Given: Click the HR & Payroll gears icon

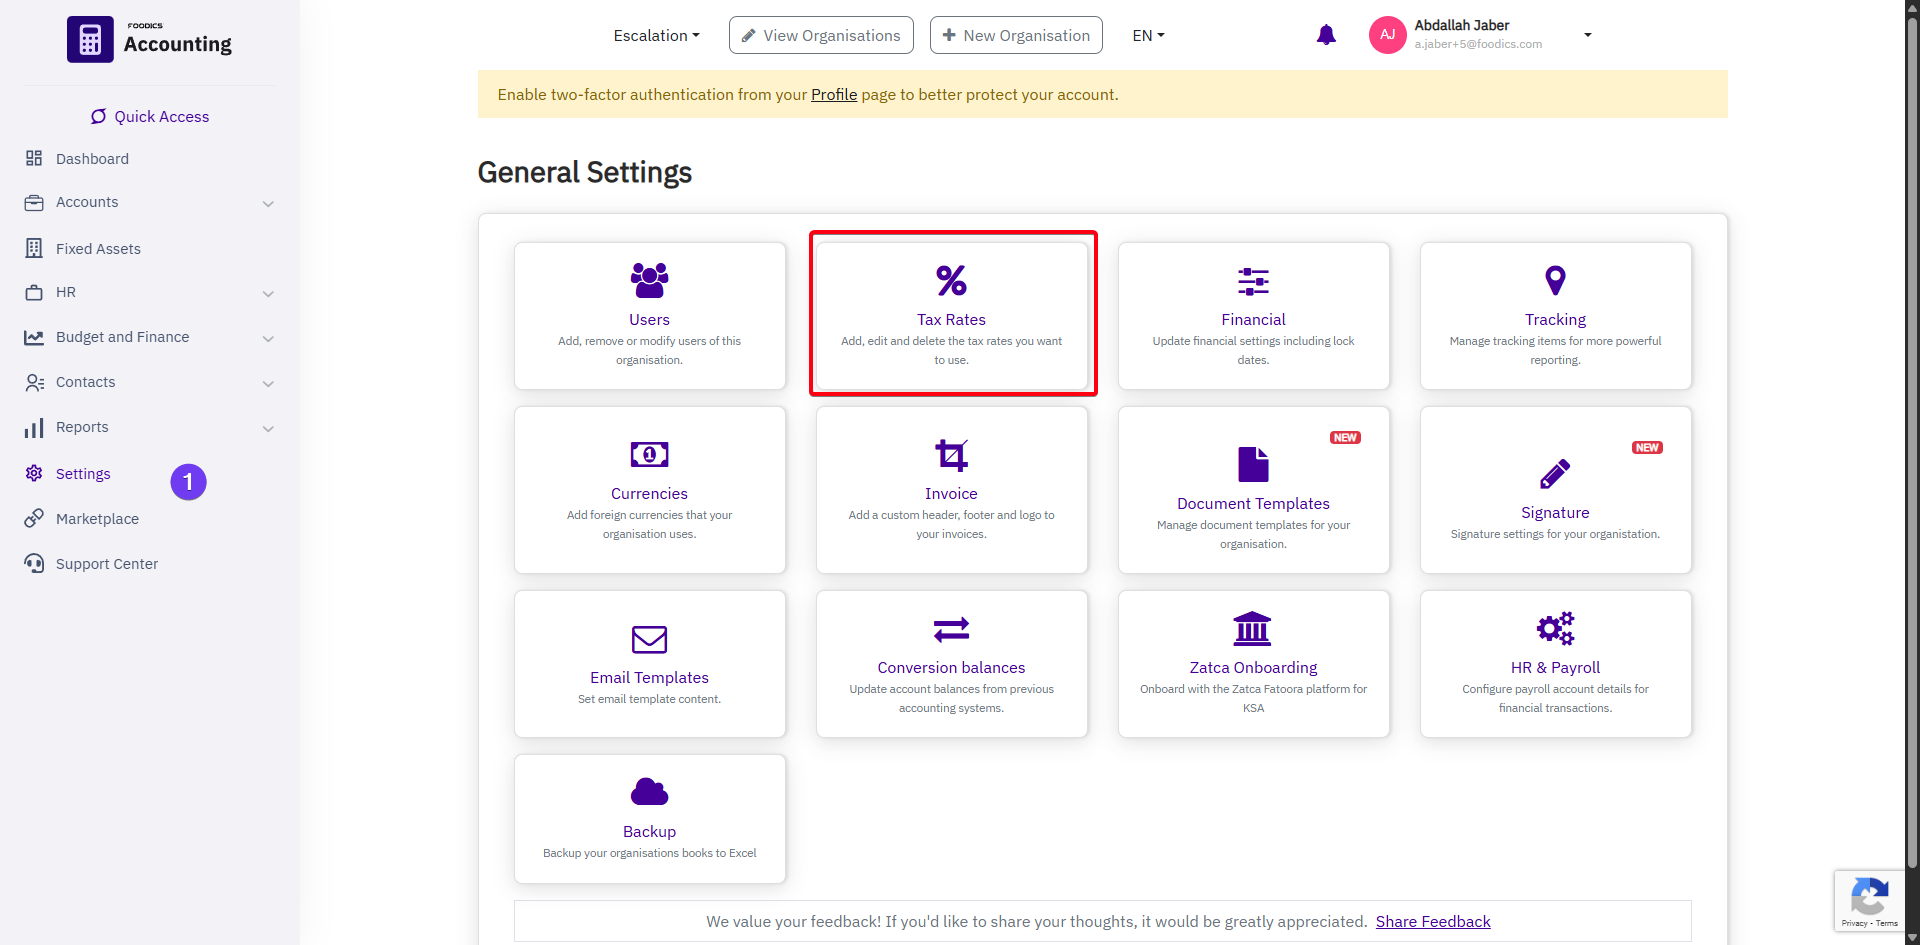Looking at the screenshot, I should coord(1555,629).
